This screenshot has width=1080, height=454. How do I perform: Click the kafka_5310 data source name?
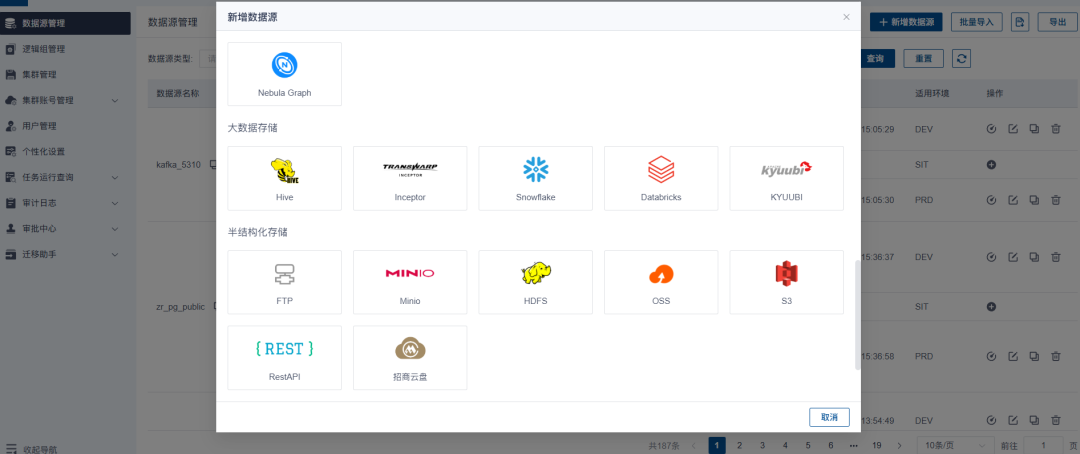click(180, 165)
